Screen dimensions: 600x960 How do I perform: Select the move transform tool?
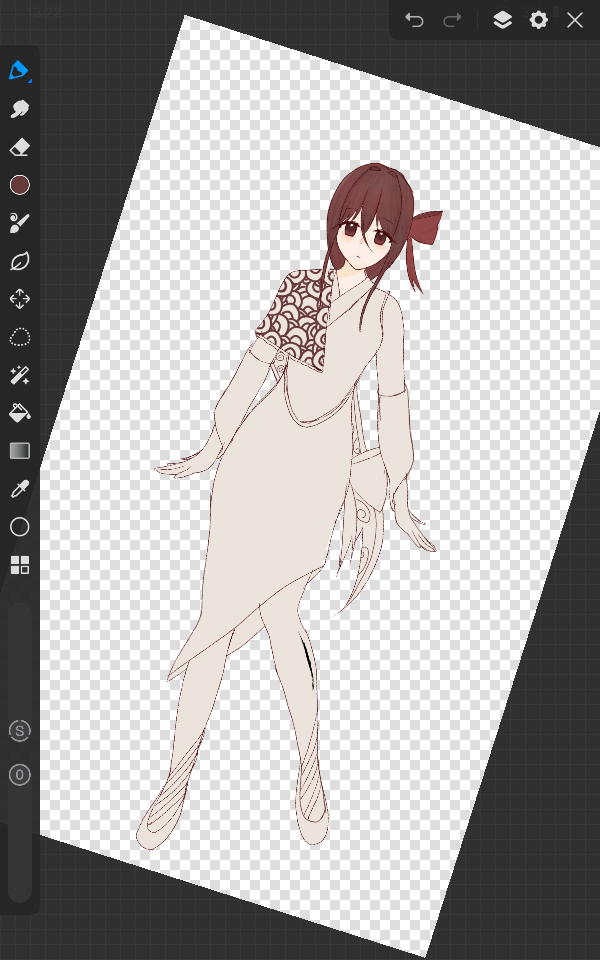coord(19,299)
